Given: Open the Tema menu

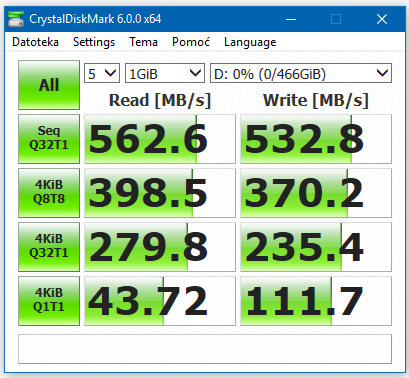Looking at the screenshot, I should tap(143, 42).
